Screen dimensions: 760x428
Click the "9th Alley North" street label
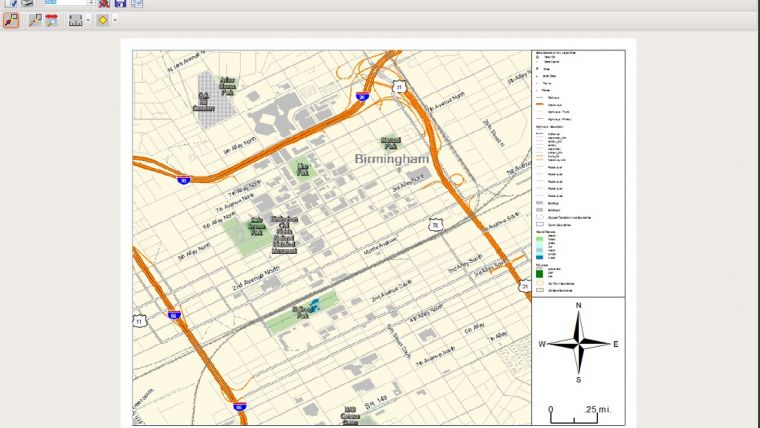click(x=239, y=146)
